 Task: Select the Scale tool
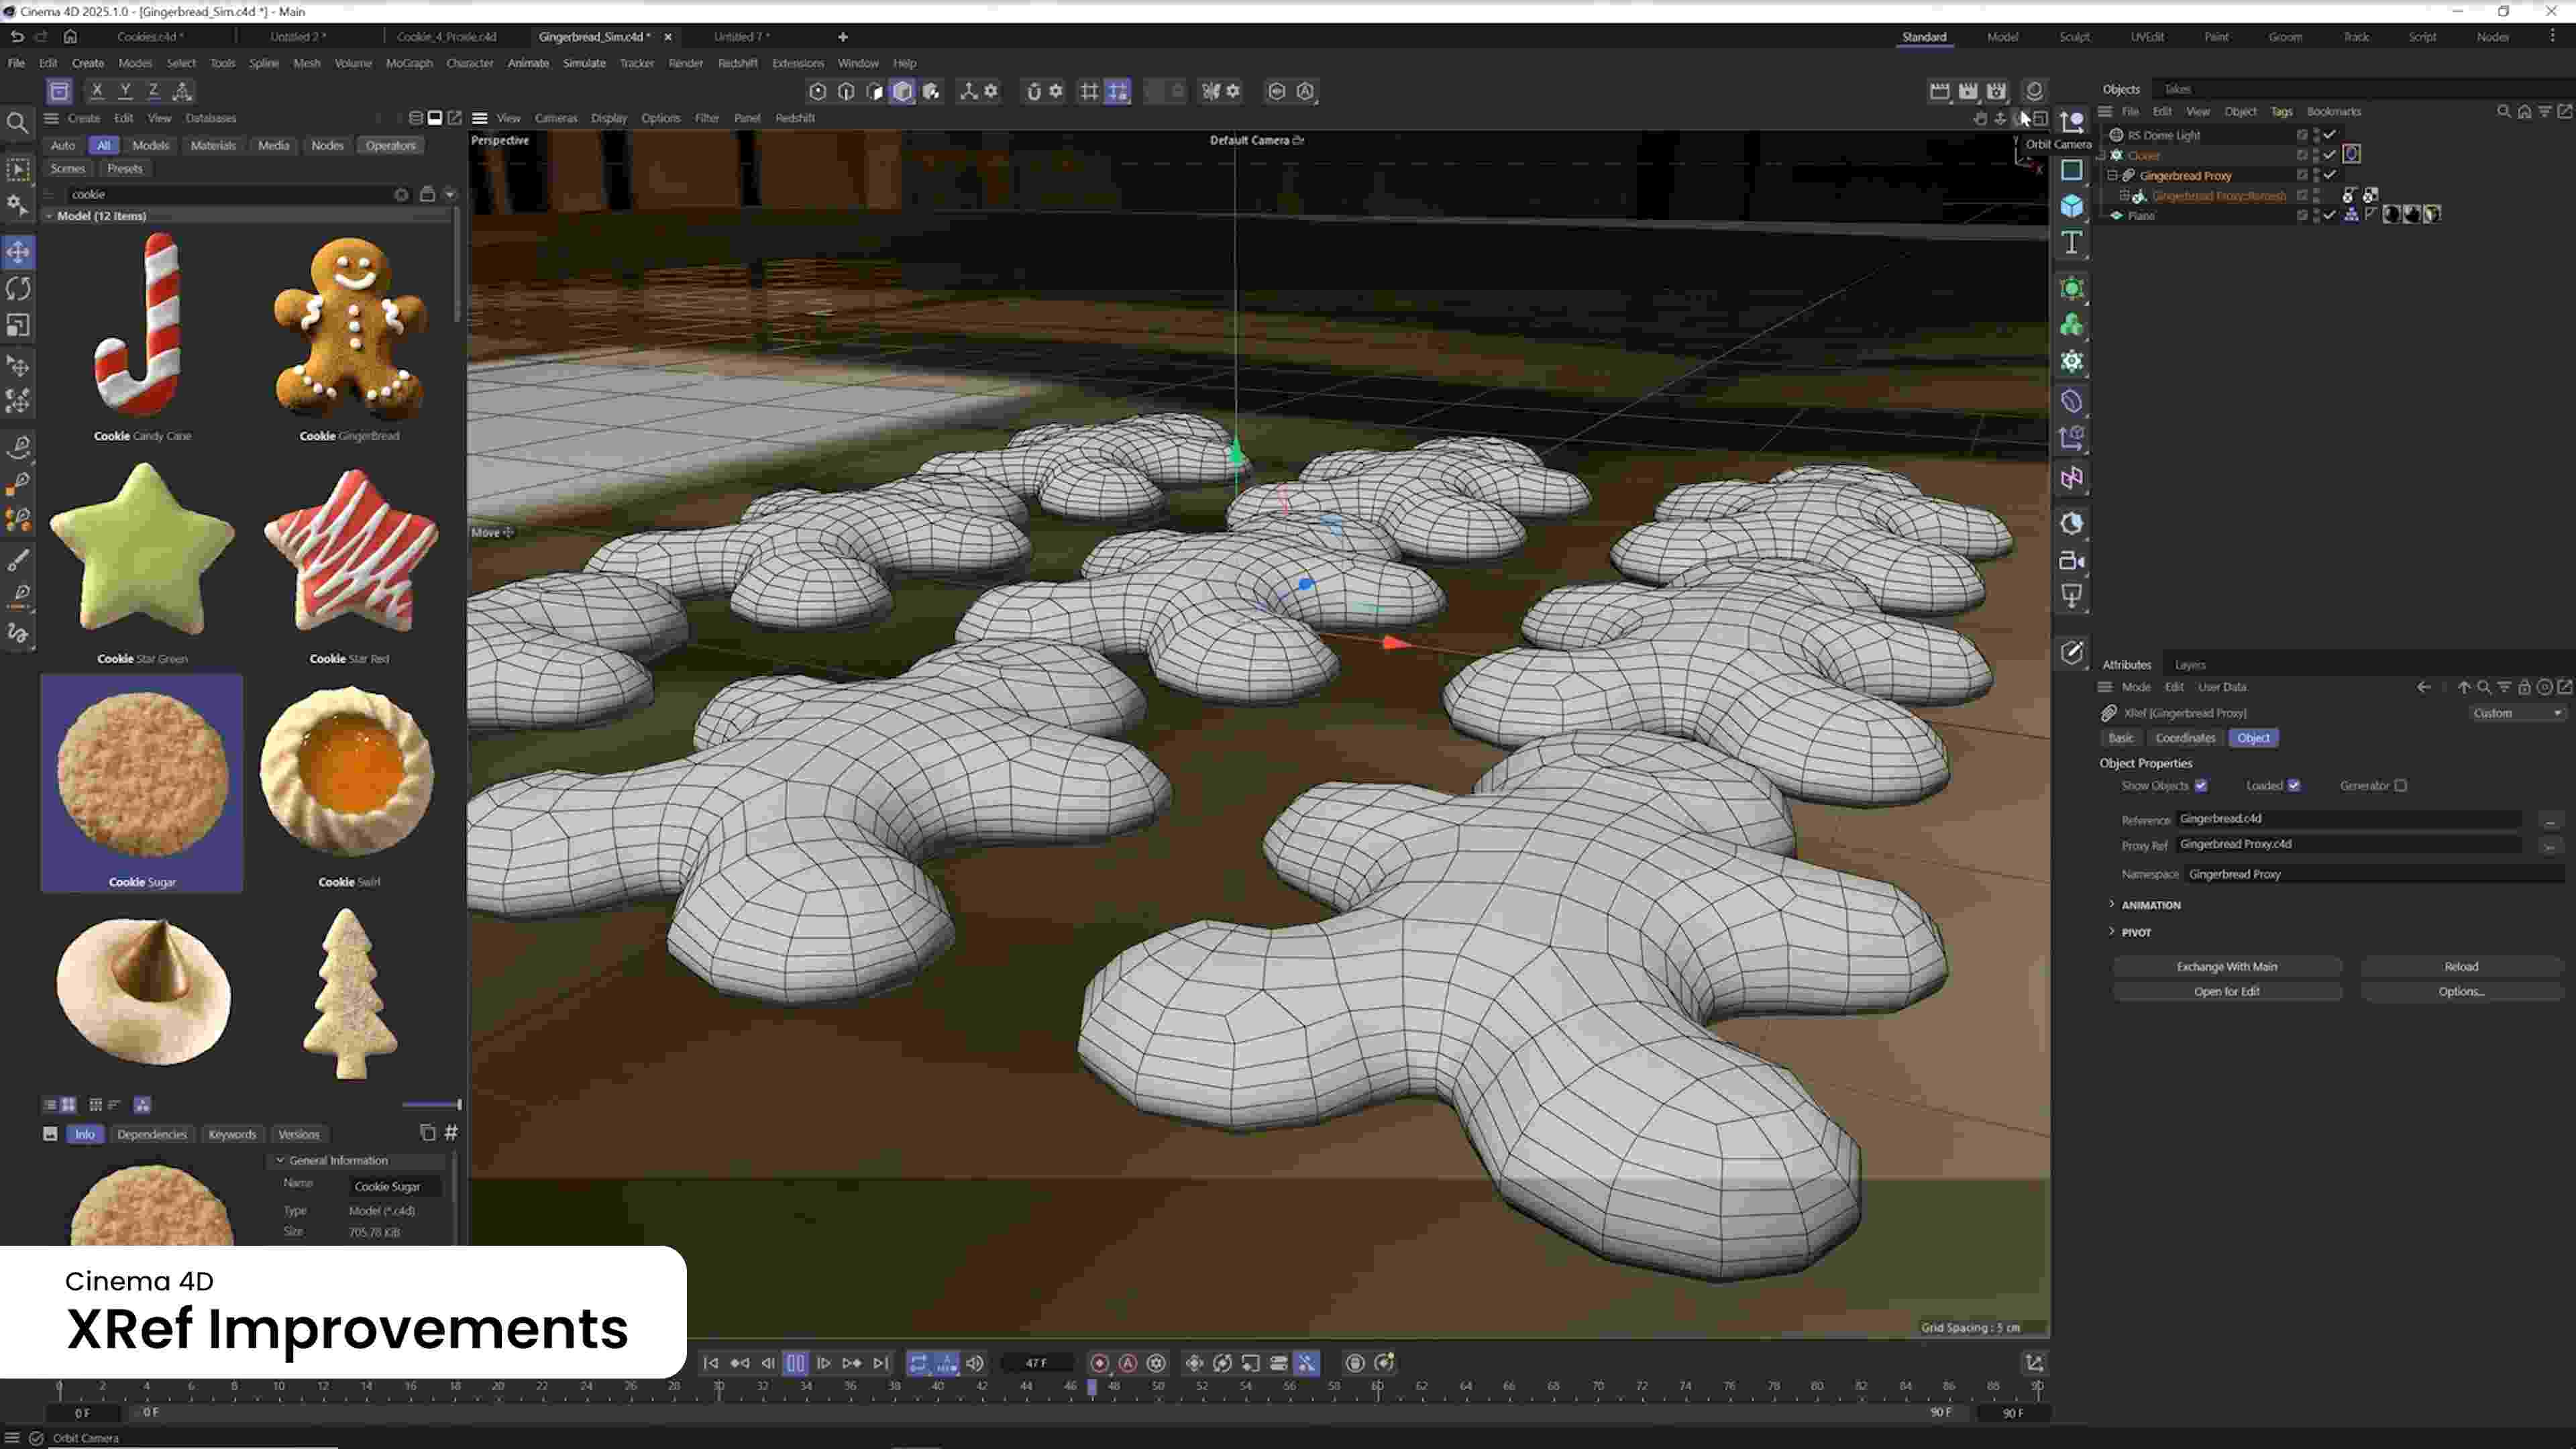point(18,325)
